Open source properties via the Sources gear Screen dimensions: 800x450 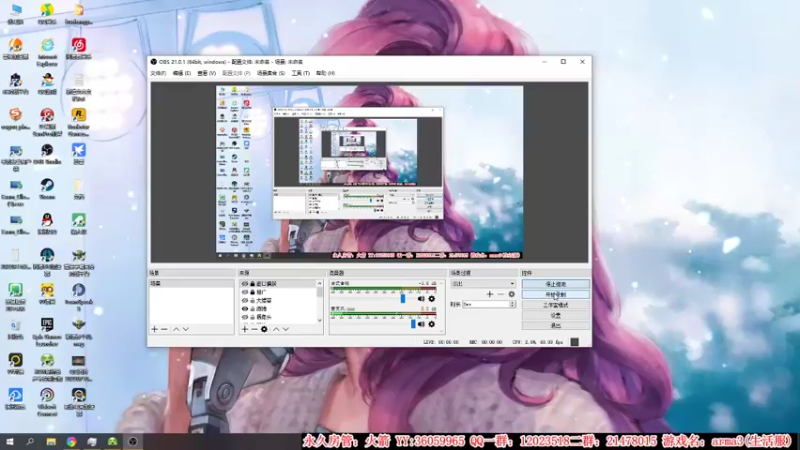(x=264, y=330)
